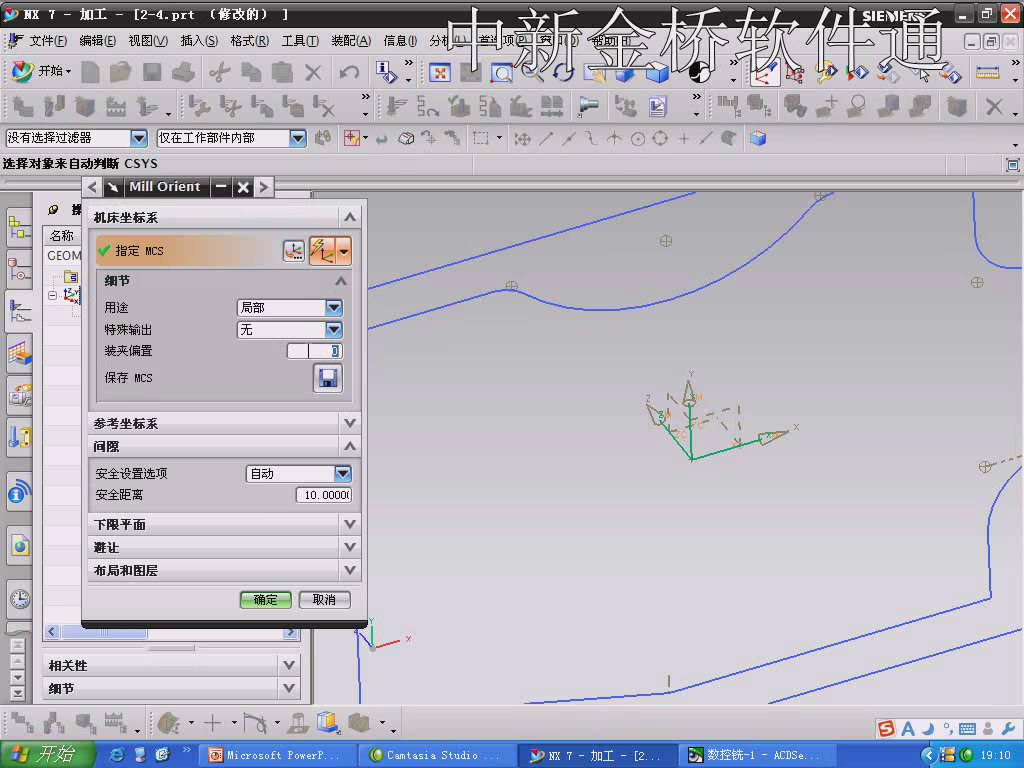Viewport: 1024px width, 768px height.
Task: Click the rectangle selection icon in selection bar
Action: 481,138
